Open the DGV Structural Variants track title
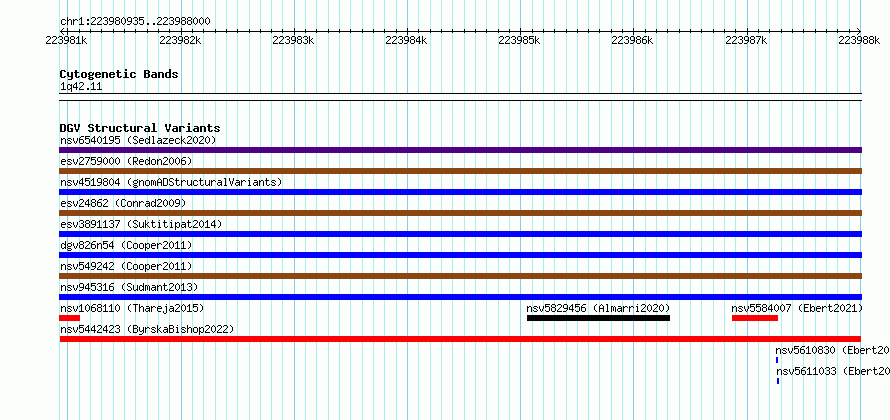The image size is (890, 420). pos(140,128)
